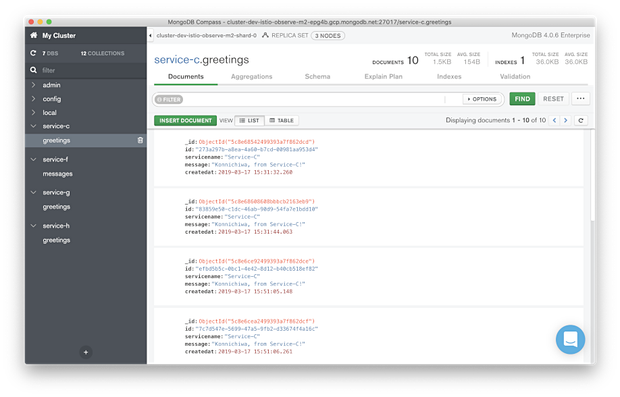Open the Intercom chat bubble

pyautogui.click(x=570, y=339)
